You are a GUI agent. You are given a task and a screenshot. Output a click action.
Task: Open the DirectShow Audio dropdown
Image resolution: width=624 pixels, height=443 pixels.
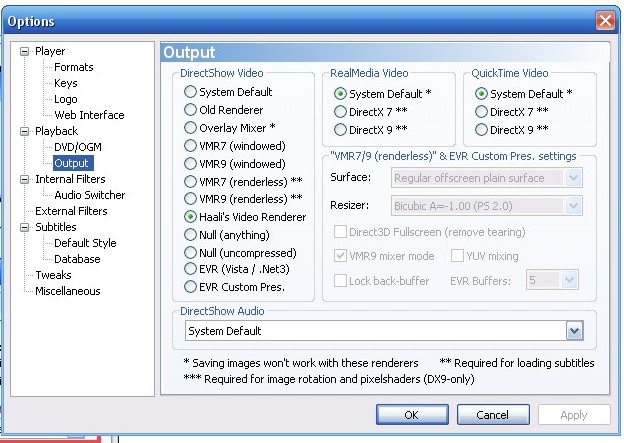coord(574,331)
